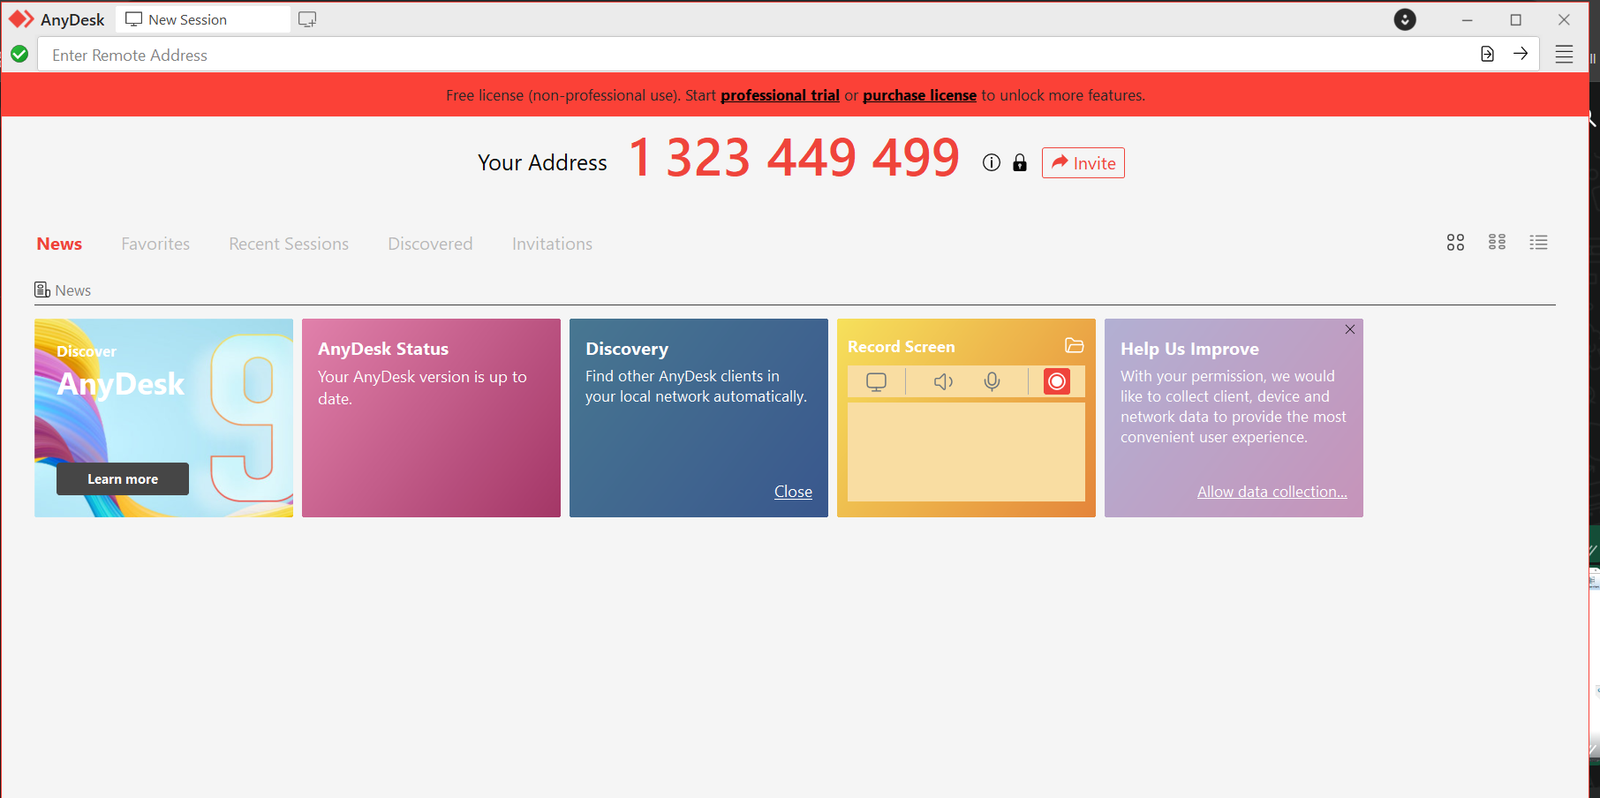Screen dimensions: 1600x798
Task: Toggle microphone recording in Record Screen tile
Action: click(992, 381)
